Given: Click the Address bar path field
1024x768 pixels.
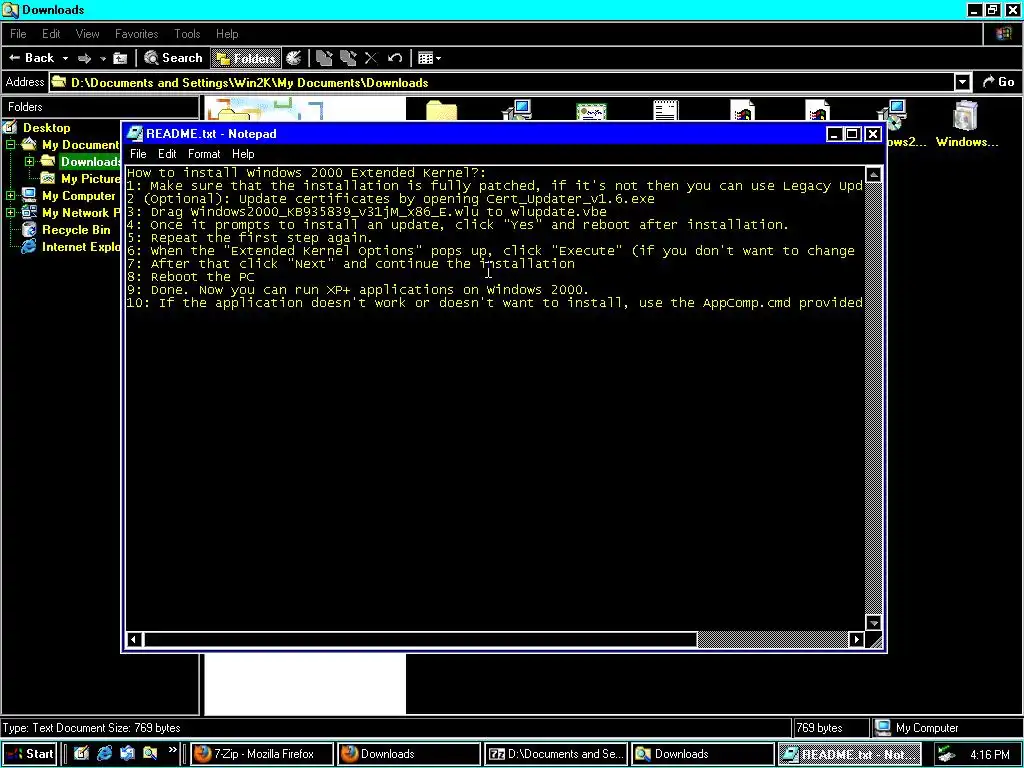Looking at the screenshot, I should click(503, 82).
